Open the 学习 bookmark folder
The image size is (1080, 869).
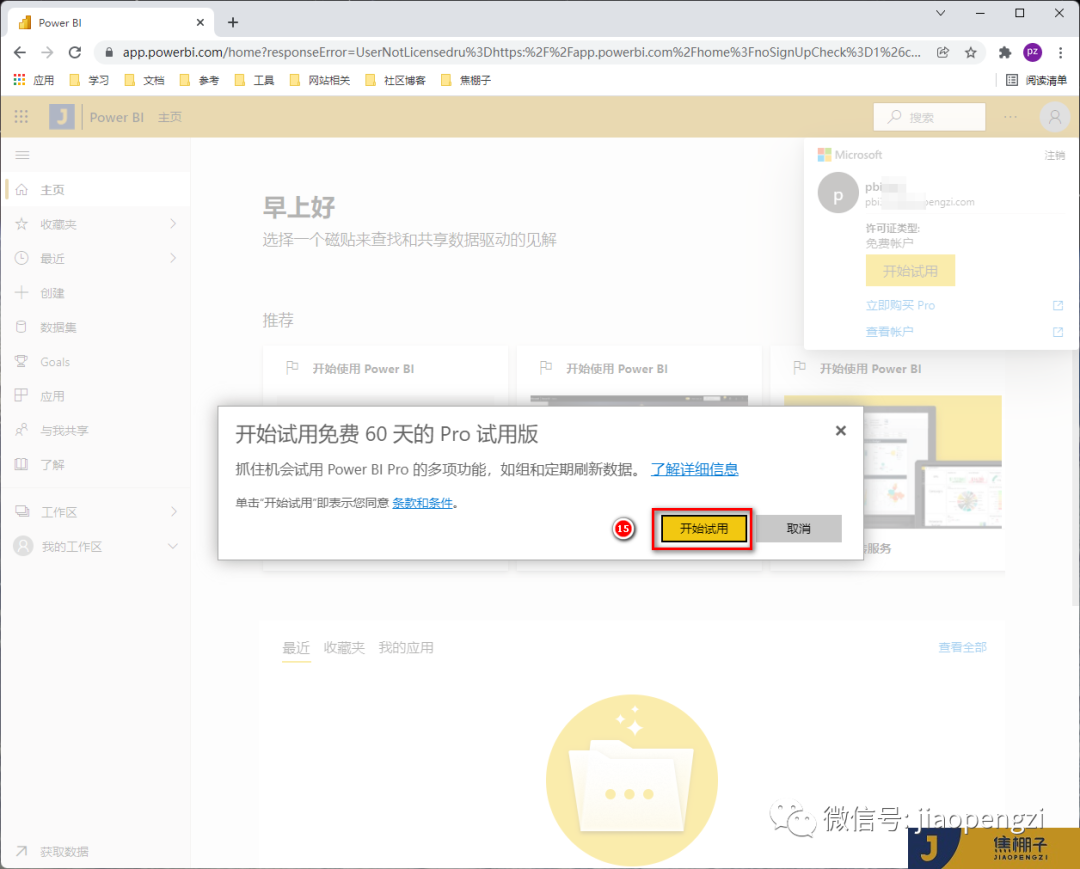click(x=89, y=81)
